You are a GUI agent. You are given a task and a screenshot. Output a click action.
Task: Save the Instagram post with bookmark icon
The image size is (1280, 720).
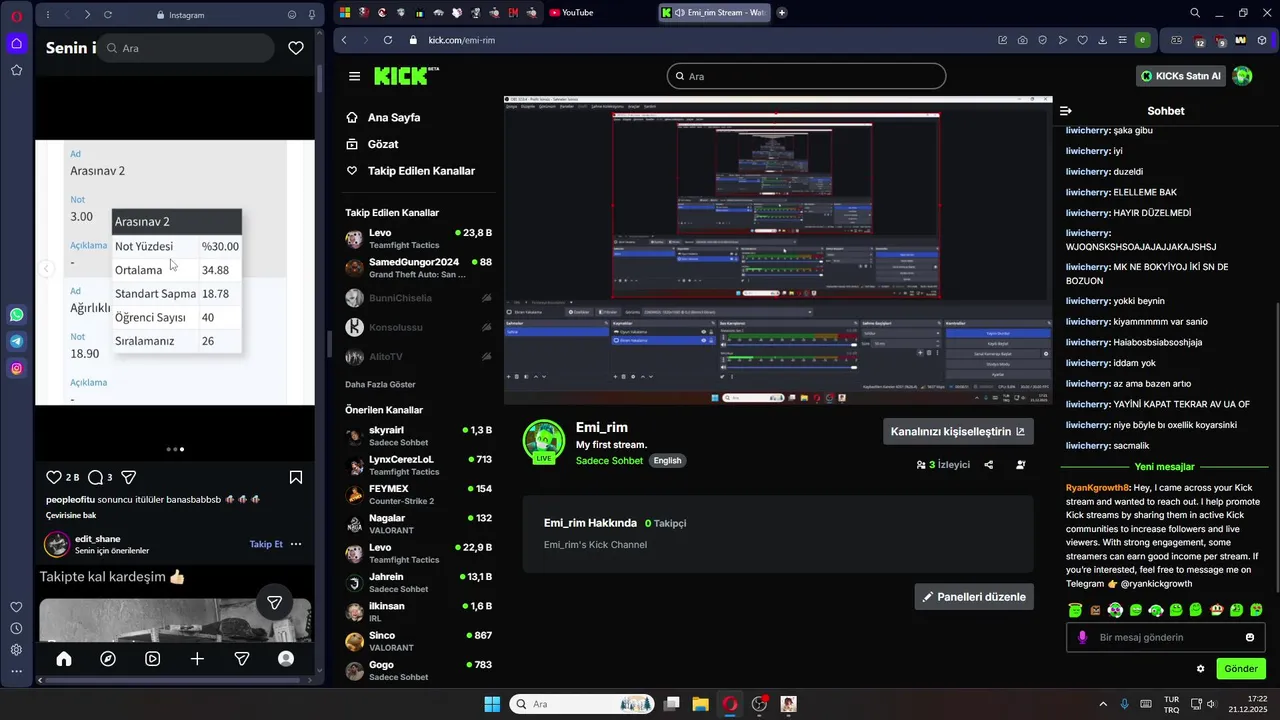pos(296,477)
